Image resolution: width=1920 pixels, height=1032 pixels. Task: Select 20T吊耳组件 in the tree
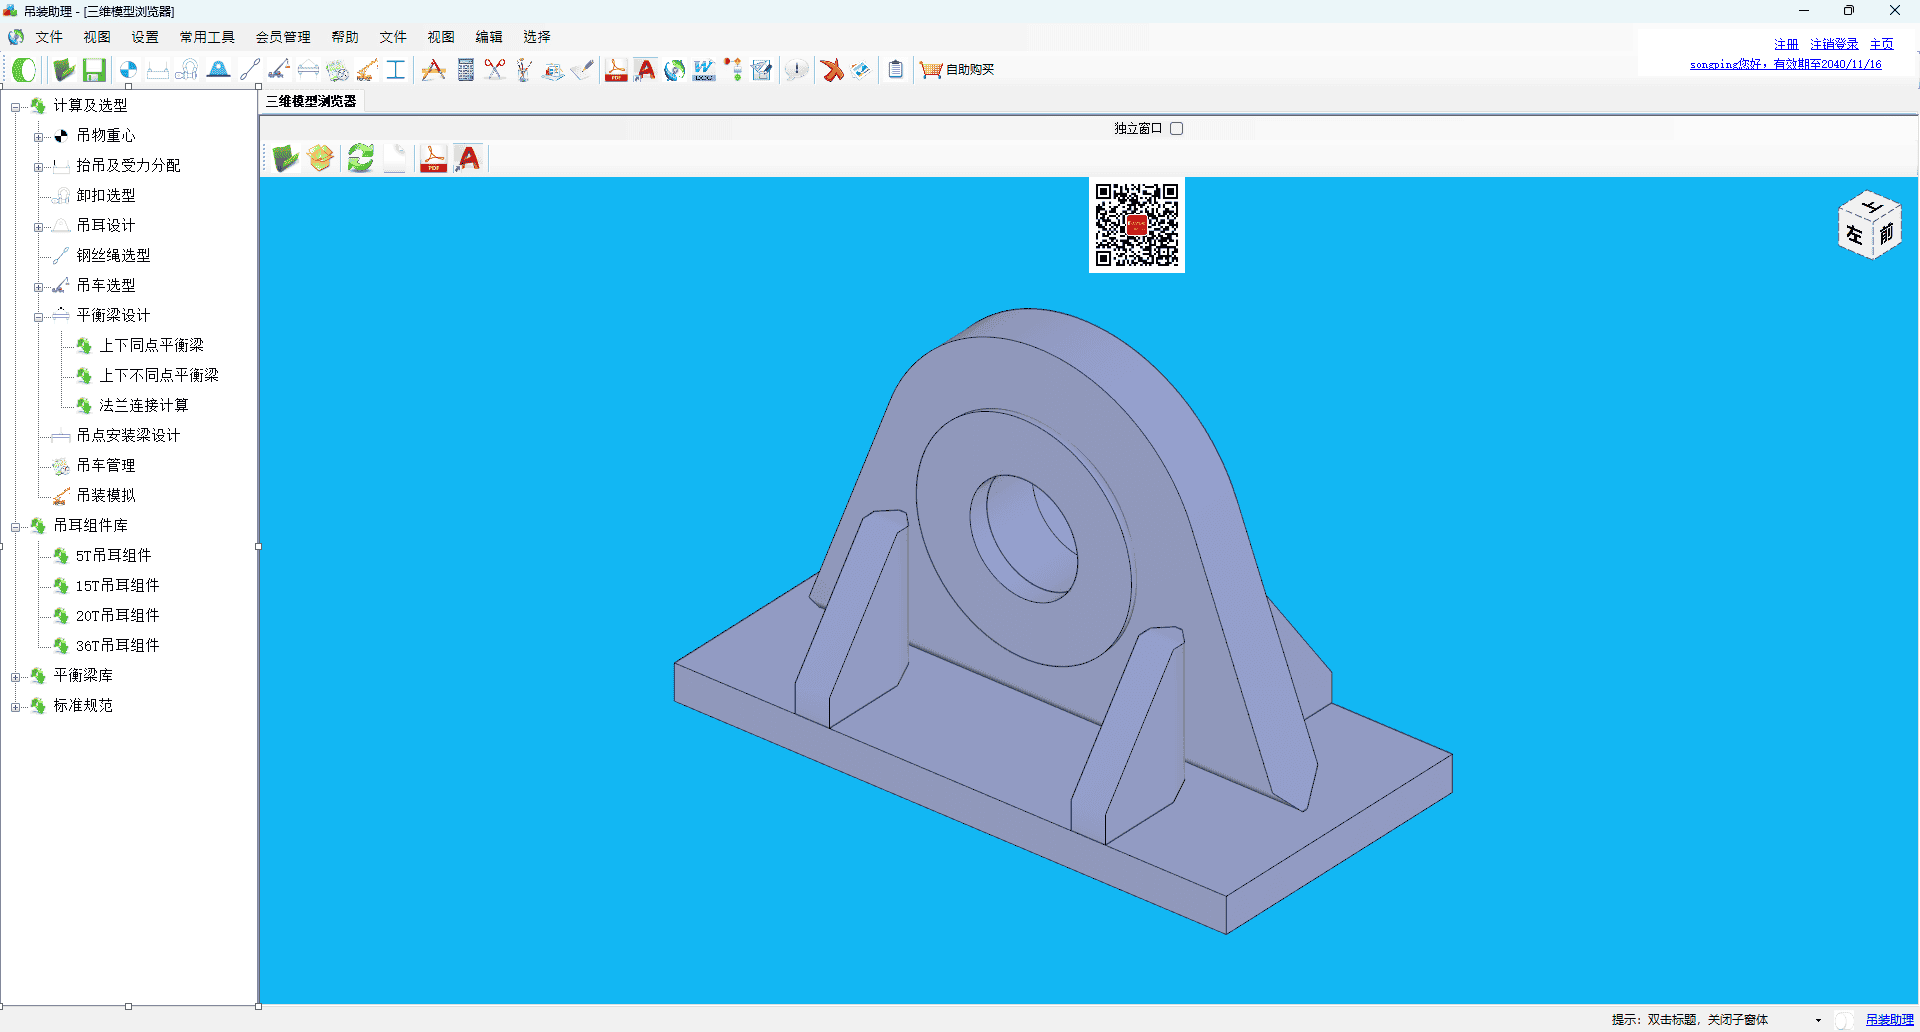pyautogui.click(x=117, y=616)
